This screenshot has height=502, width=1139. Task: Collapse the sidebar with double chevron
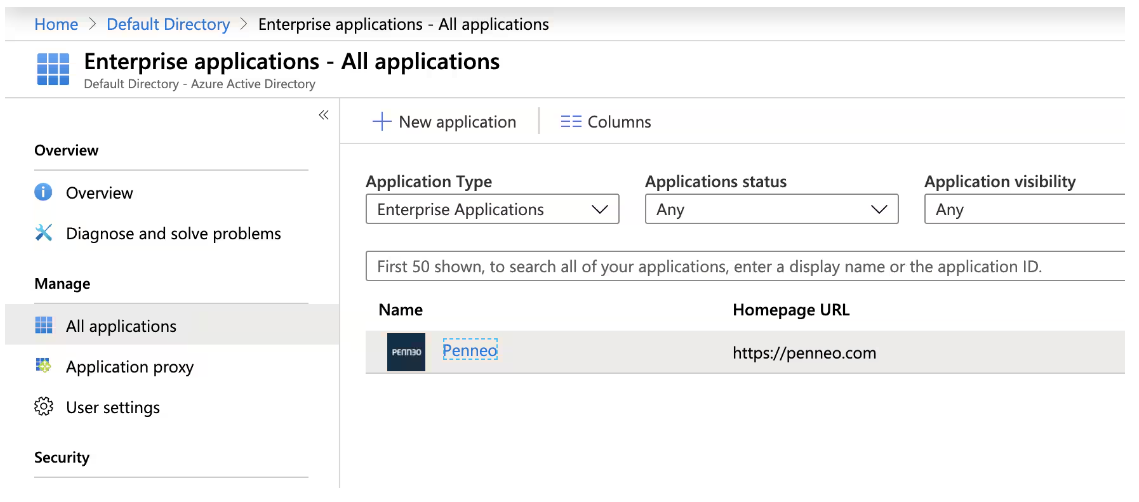click(x=324, y=115)
